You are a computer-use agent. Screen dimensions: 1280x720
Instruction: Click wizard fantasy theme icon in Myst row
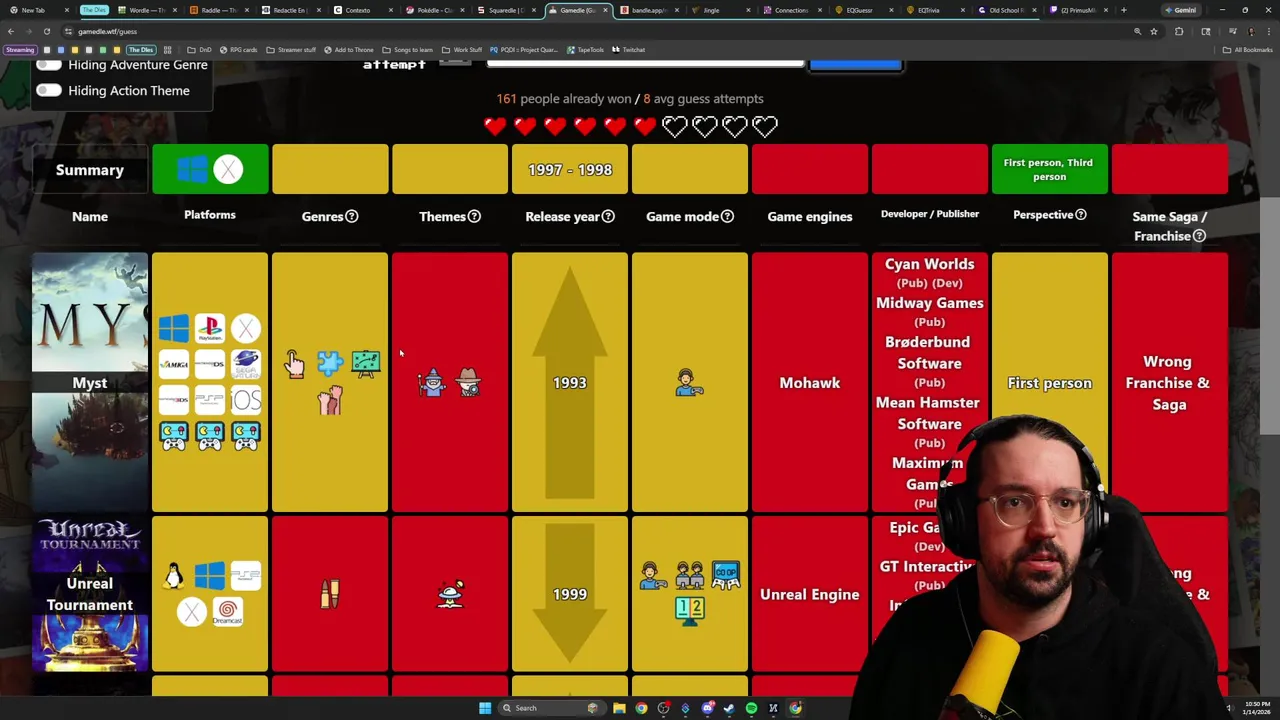(432, 382)
